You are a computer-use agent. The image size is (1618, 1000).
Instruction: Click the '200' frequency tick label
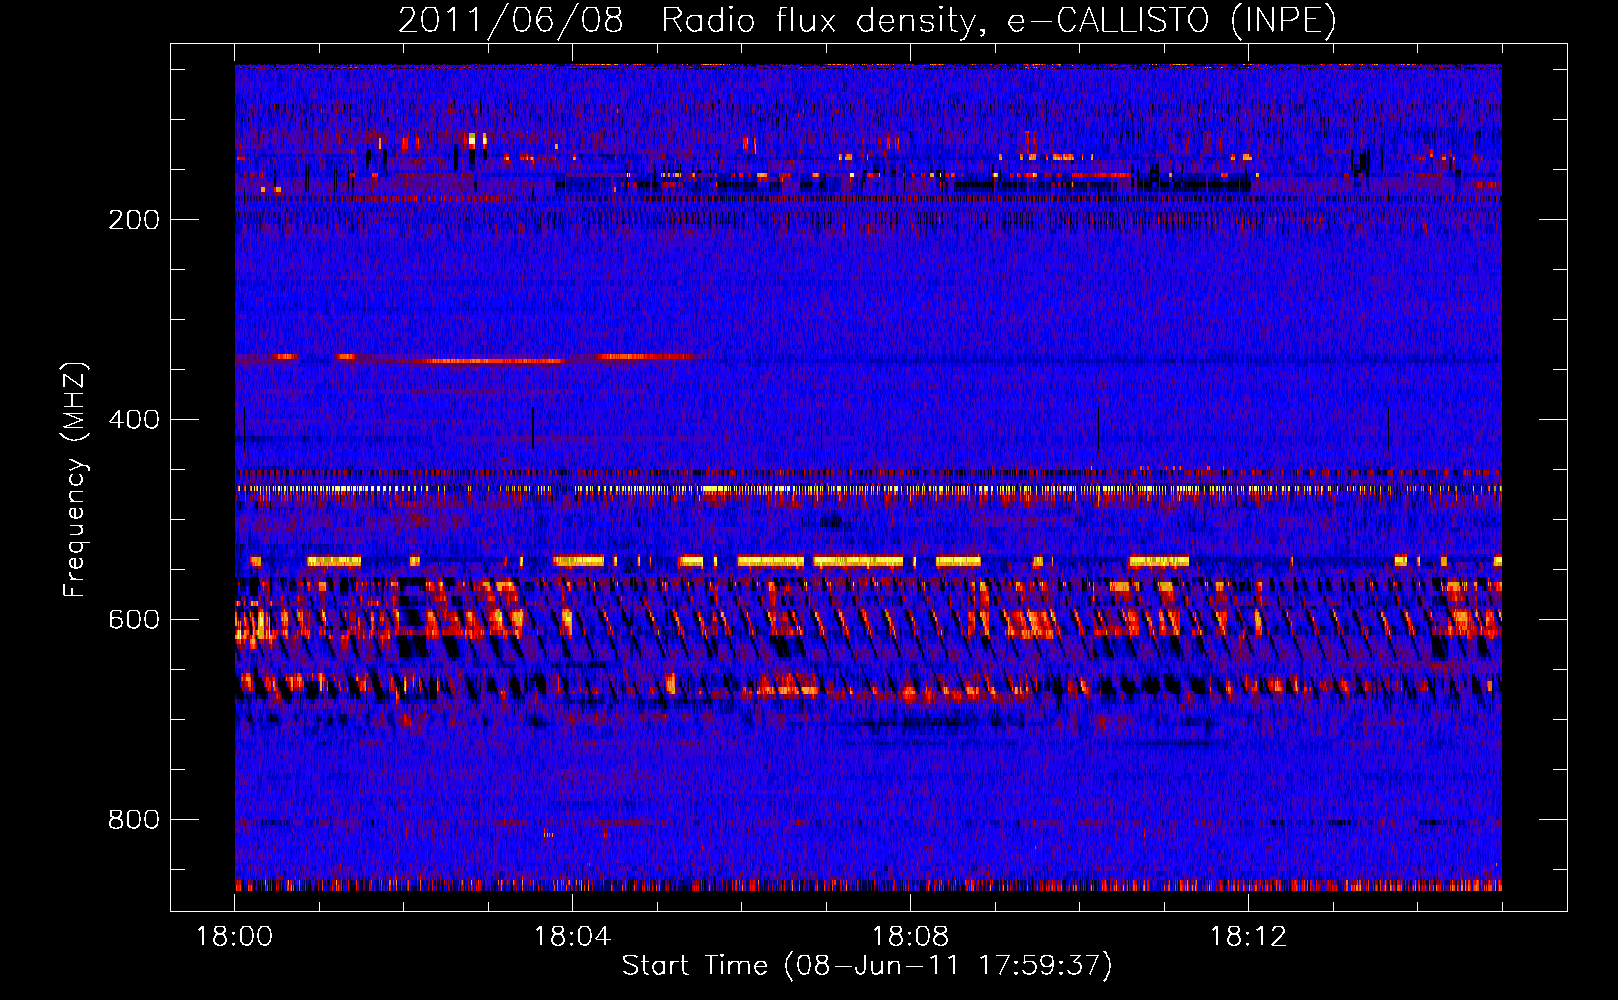click(134, 220)
